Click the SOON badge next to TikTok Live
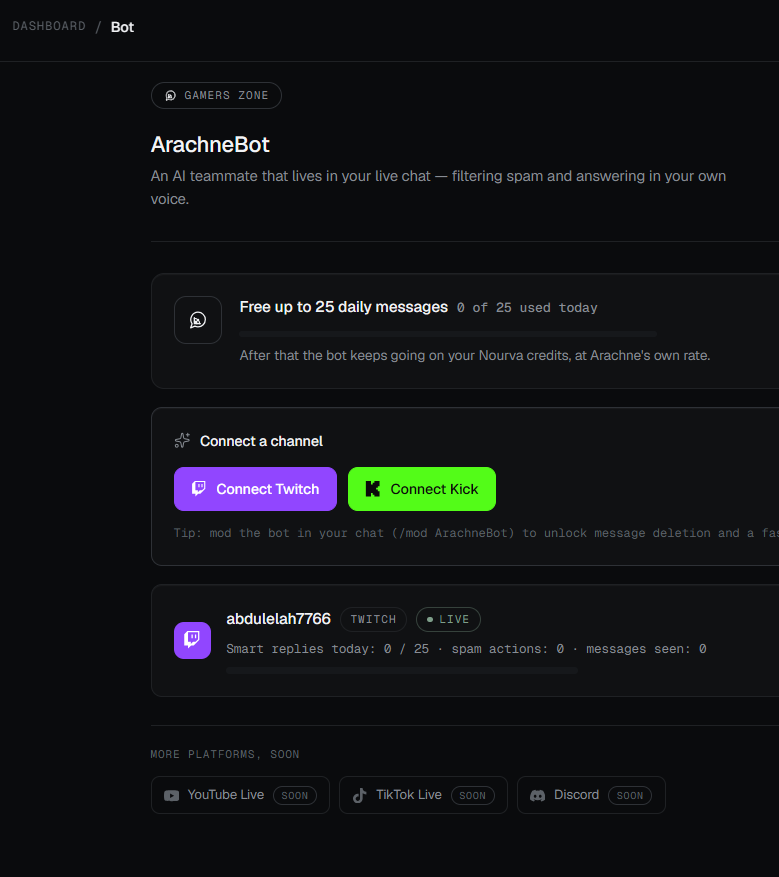The height and width of the screenshot is (877, 779). (473, 795)
